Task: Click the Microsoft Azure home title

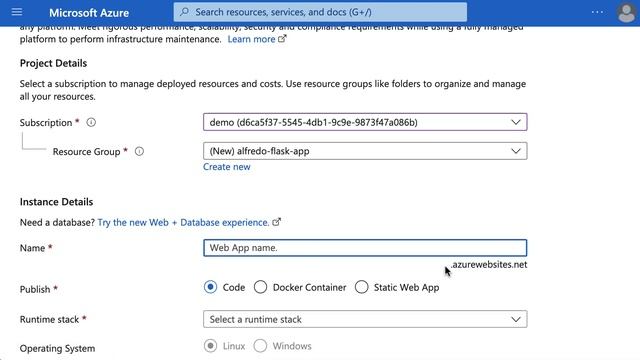Action: pyautogui.click(x=89, y=13)
